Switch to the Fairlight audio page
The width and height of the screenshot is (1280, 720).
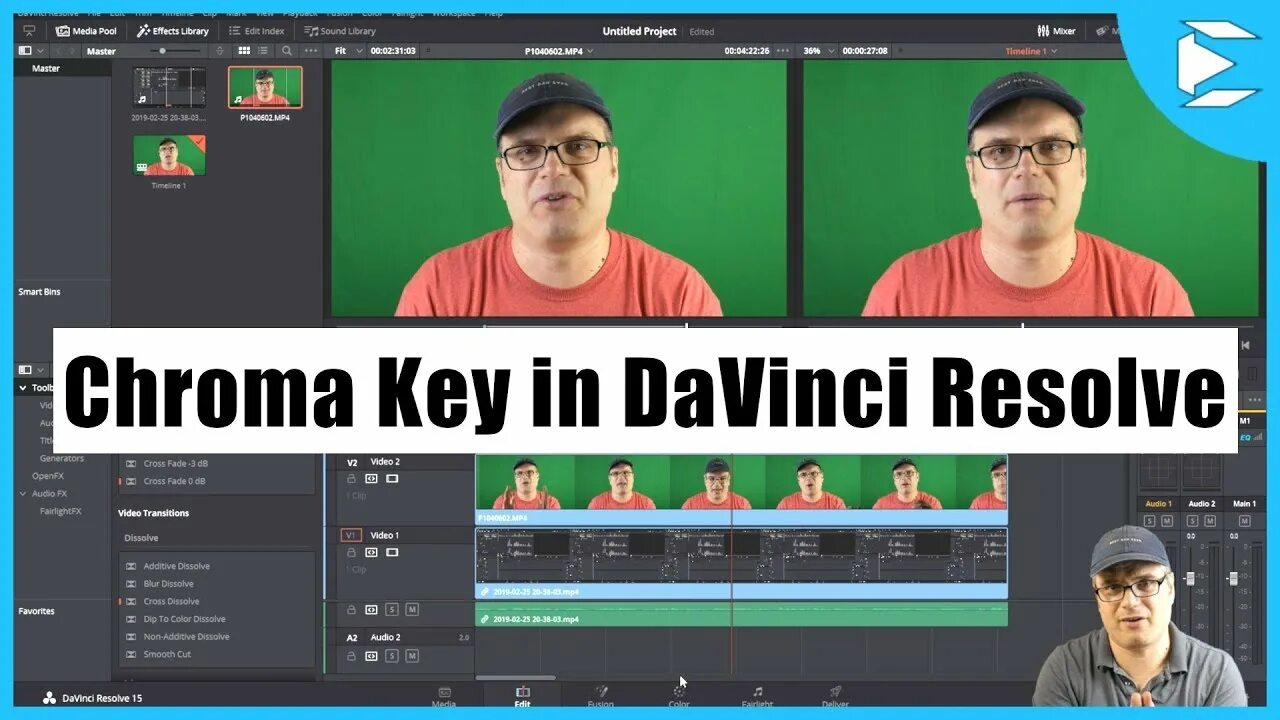tap(757, 697)
